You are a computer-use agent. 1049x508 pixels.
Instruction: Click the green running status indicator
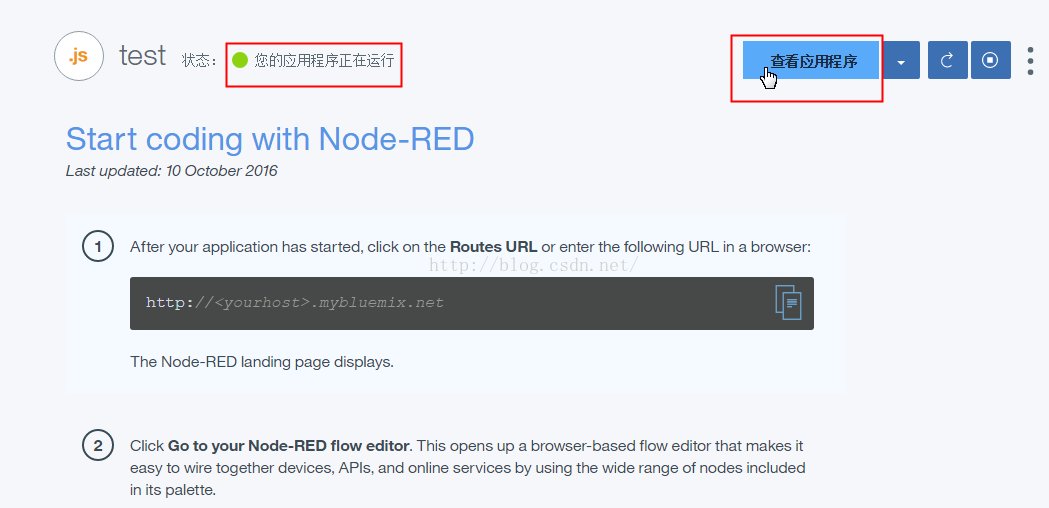(240, 60)
